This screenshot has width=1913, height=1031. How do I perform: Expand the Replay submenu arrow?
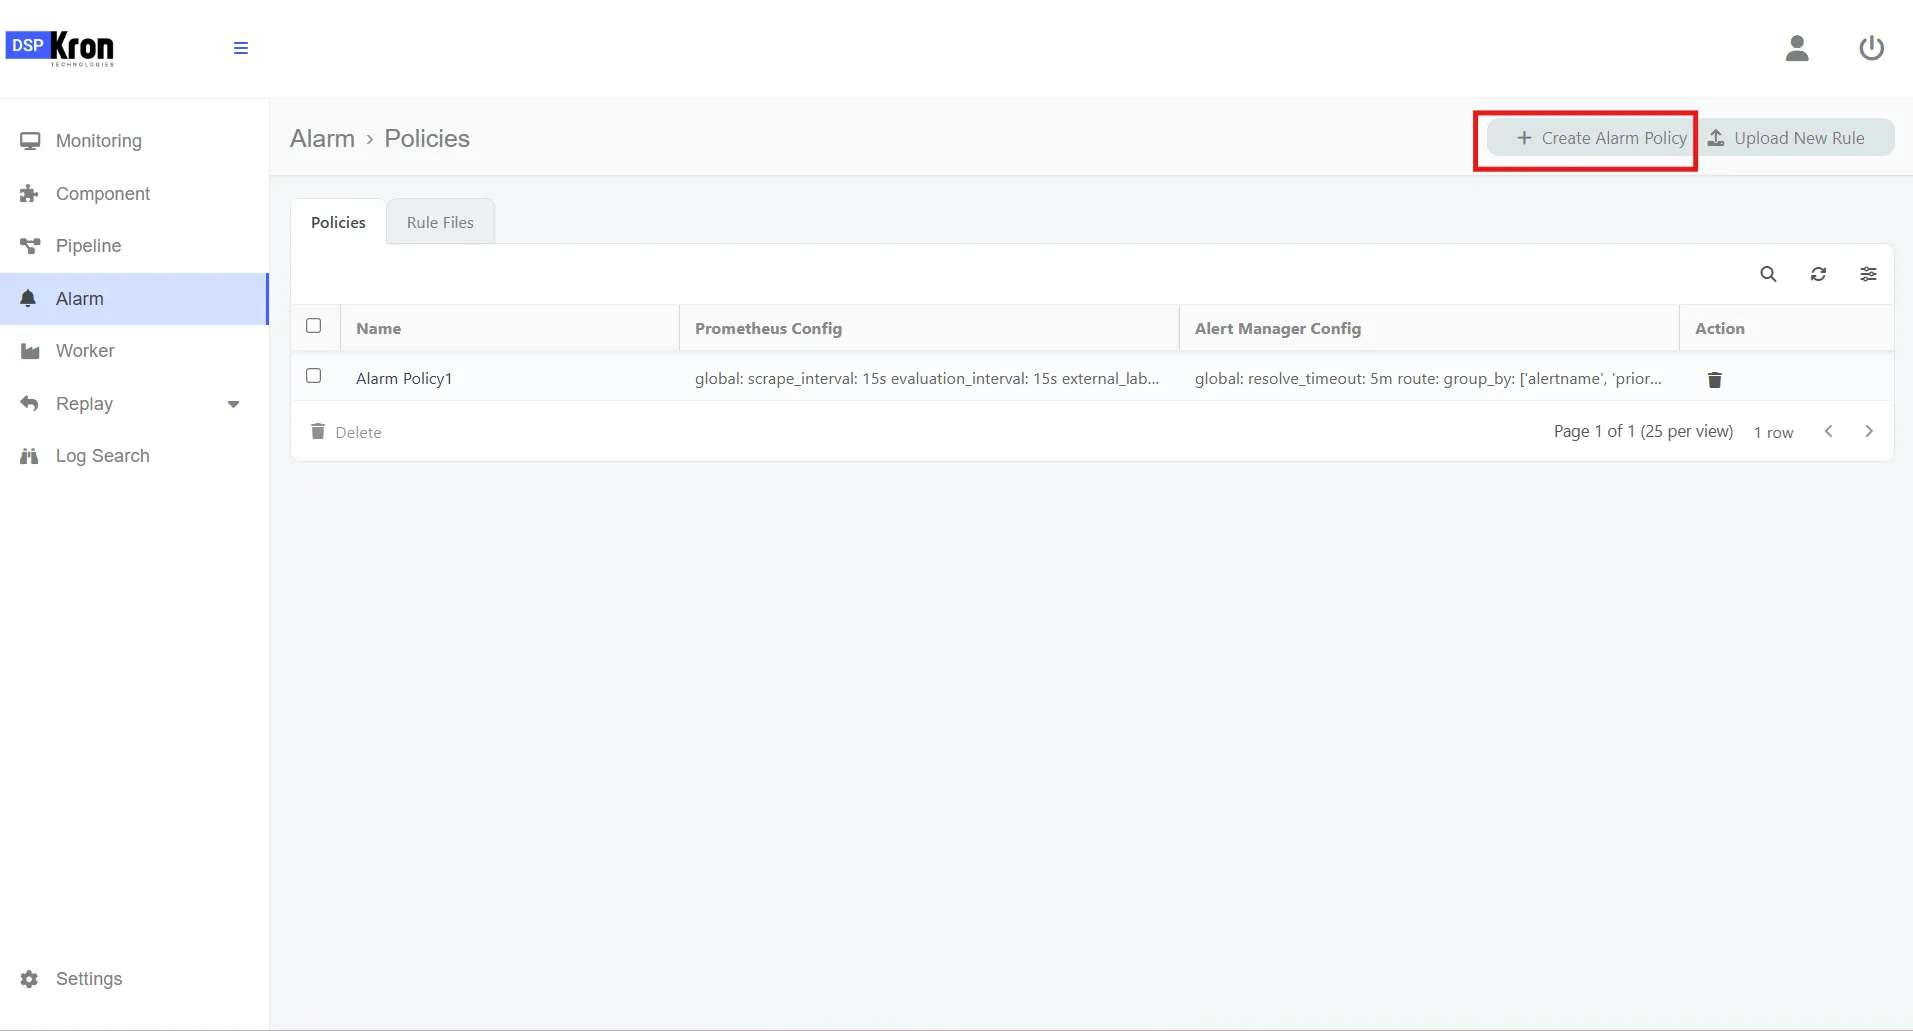(x=233, y=404)
